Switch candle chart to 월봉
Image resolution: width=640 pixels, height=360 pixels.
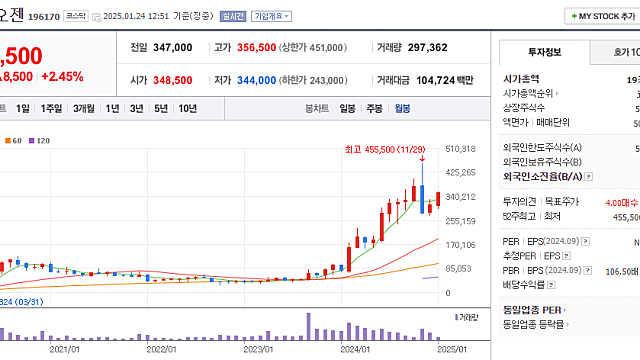pos(402,109)
